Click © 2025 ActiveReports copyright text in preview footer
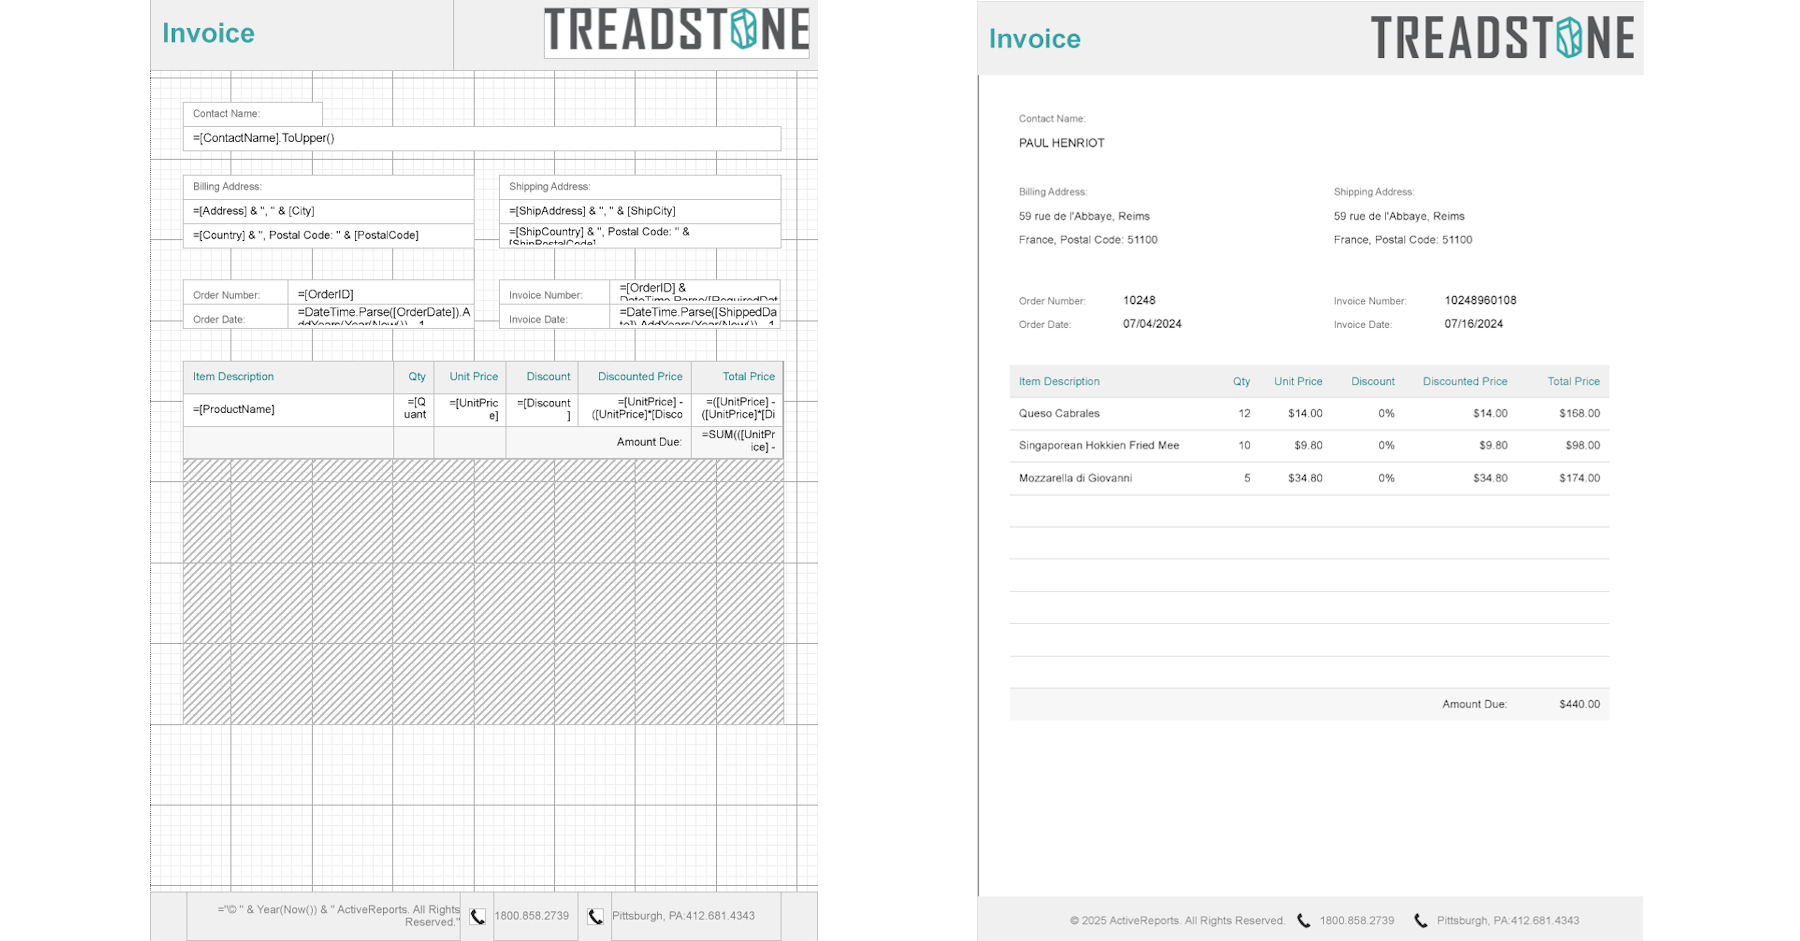 tap(1177, 921)
